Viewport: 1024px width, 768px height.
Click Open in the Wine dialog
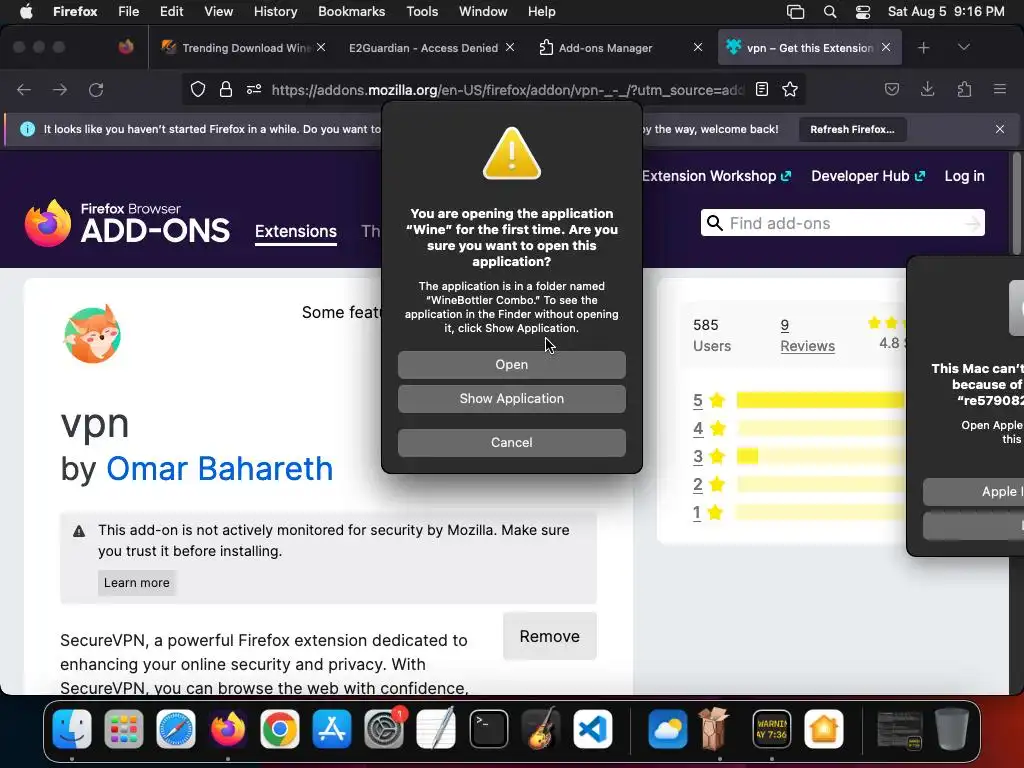pyautogui.click(x=511, y=365)
